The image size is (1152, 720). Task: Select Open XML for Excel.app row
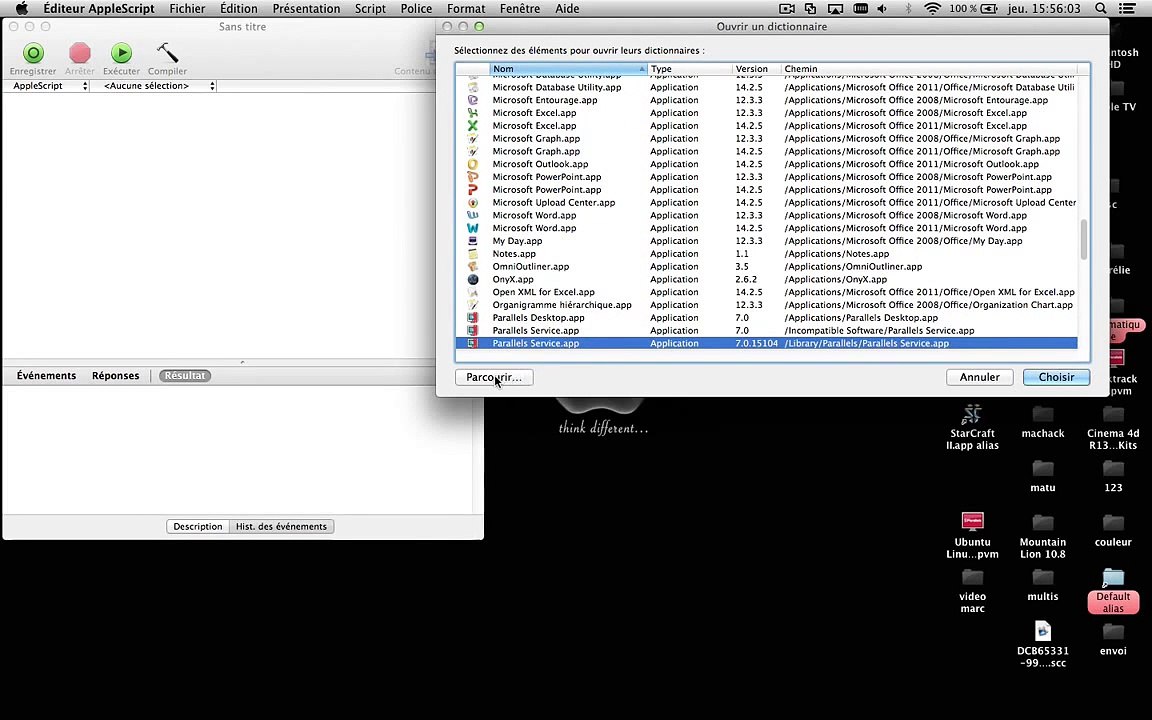pos(766,292)
